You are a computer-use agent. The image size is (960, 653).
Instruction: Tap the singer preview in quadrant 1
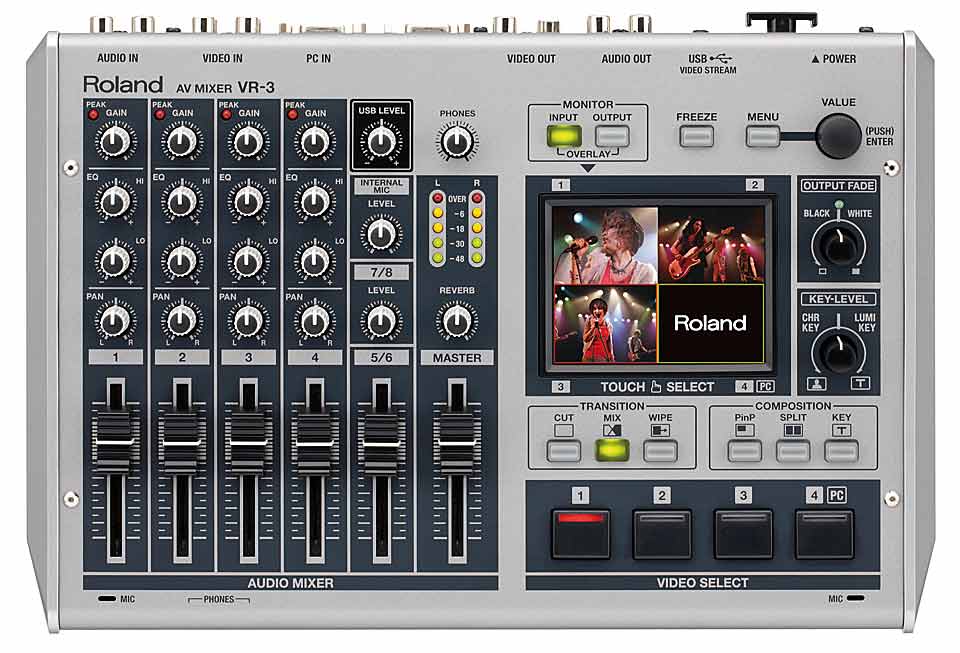click(605, 245)
